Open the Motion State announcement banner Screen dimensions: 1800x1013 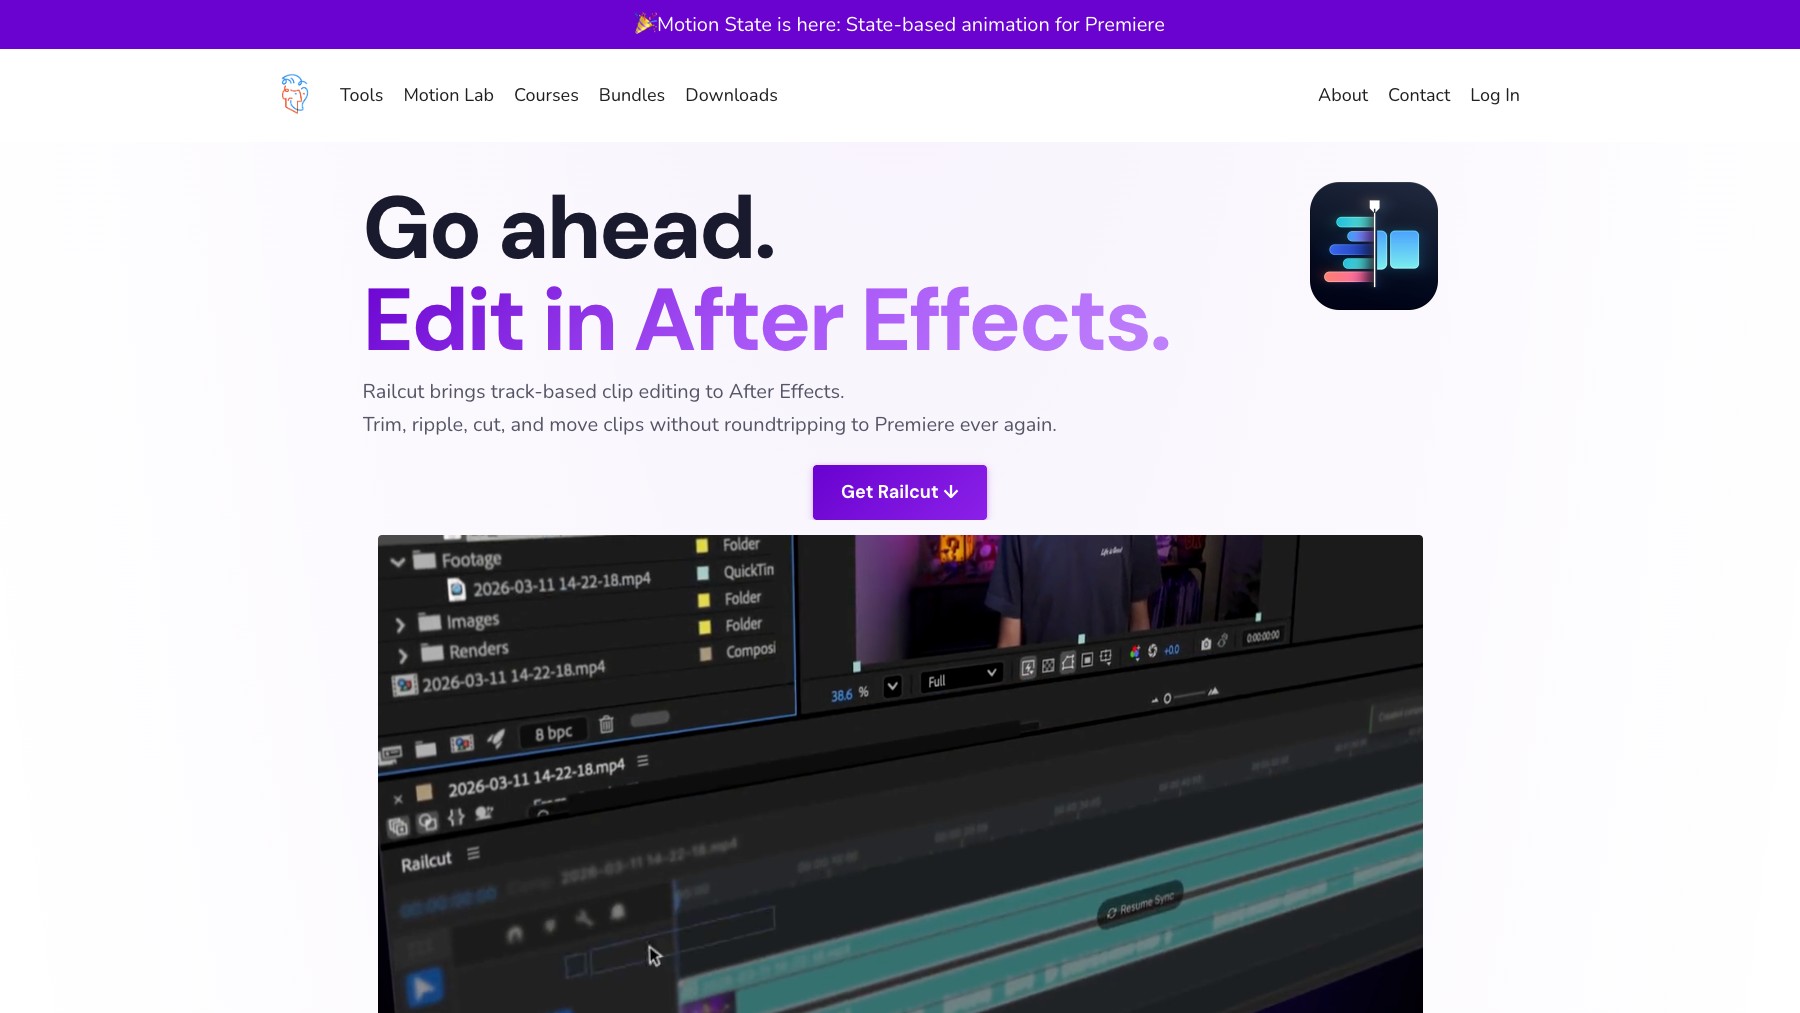click(900, 24)
